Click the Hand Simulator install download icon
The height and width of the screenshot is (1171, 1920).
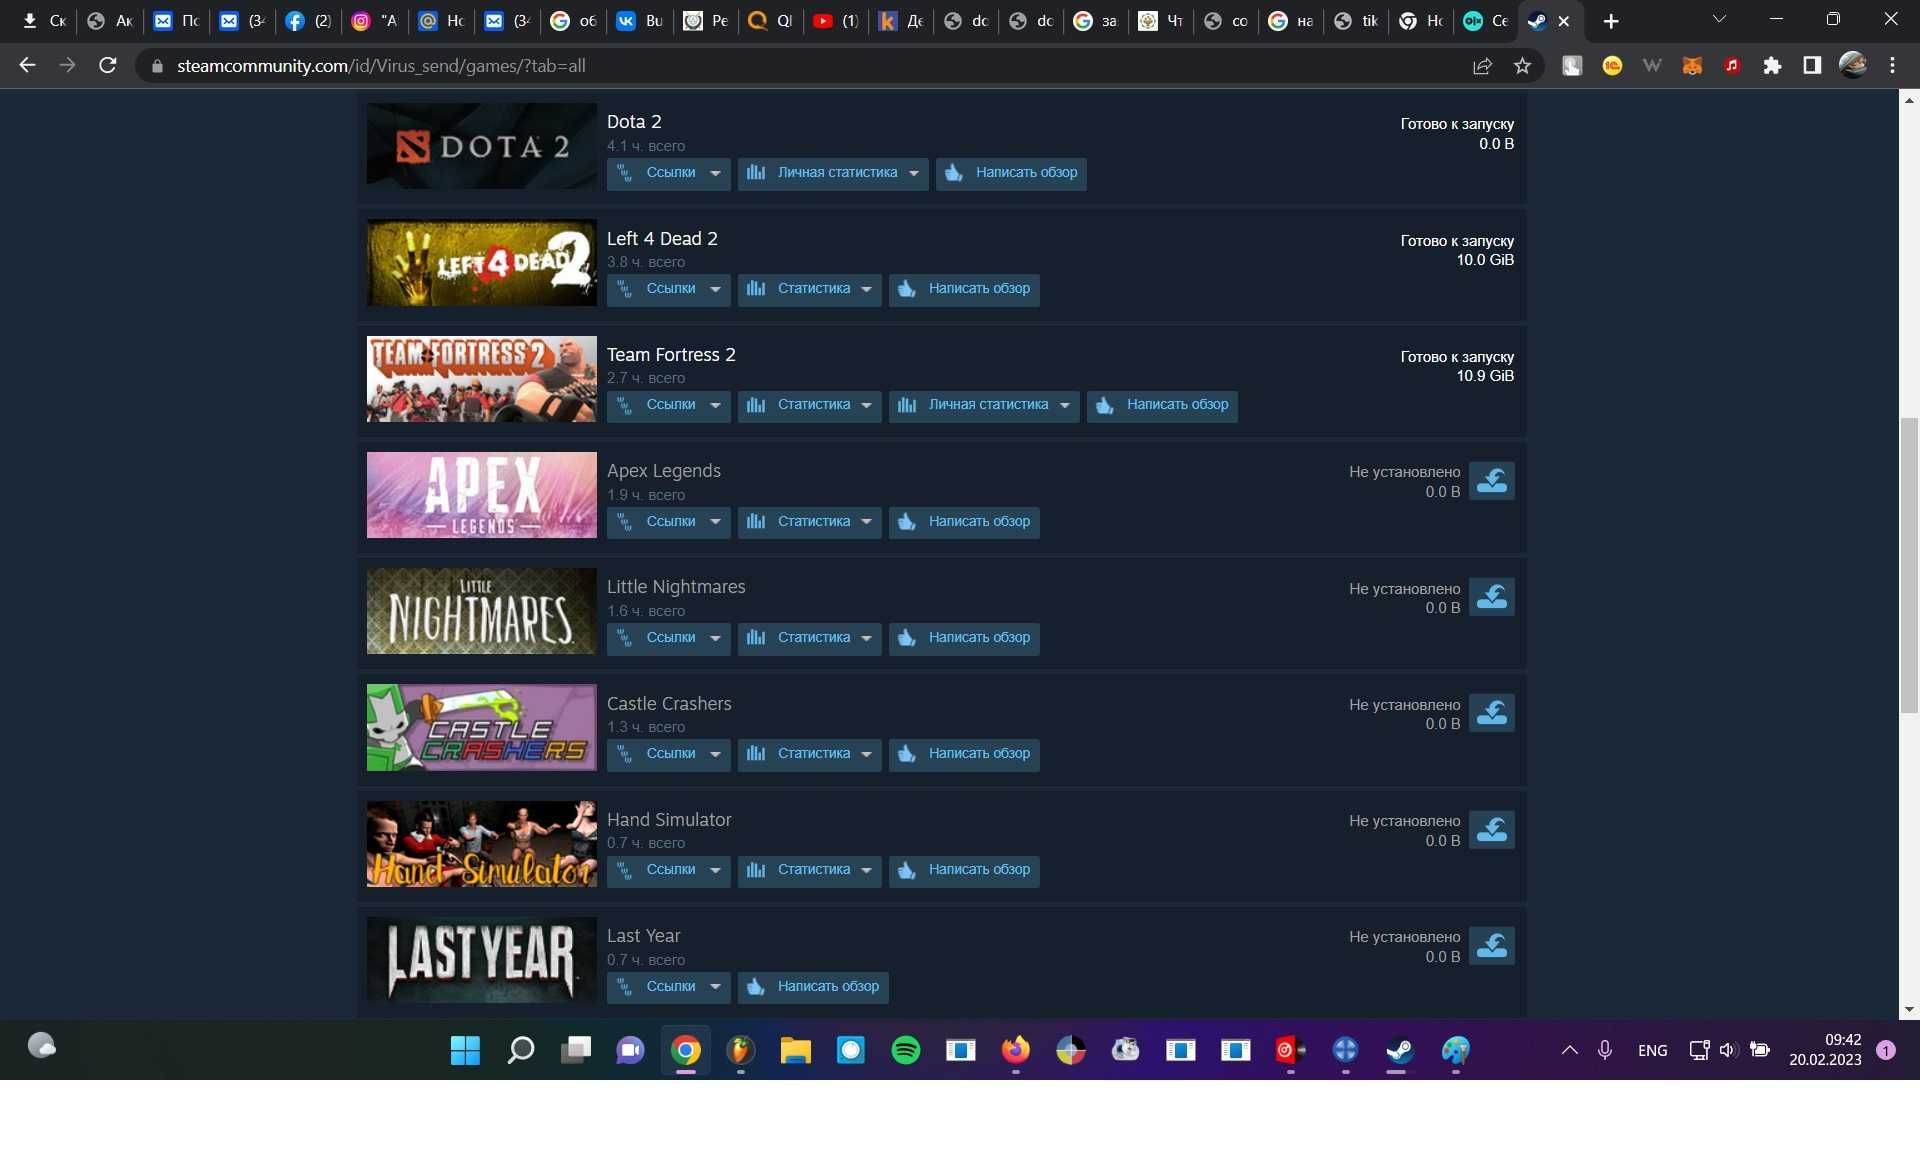1491,830
